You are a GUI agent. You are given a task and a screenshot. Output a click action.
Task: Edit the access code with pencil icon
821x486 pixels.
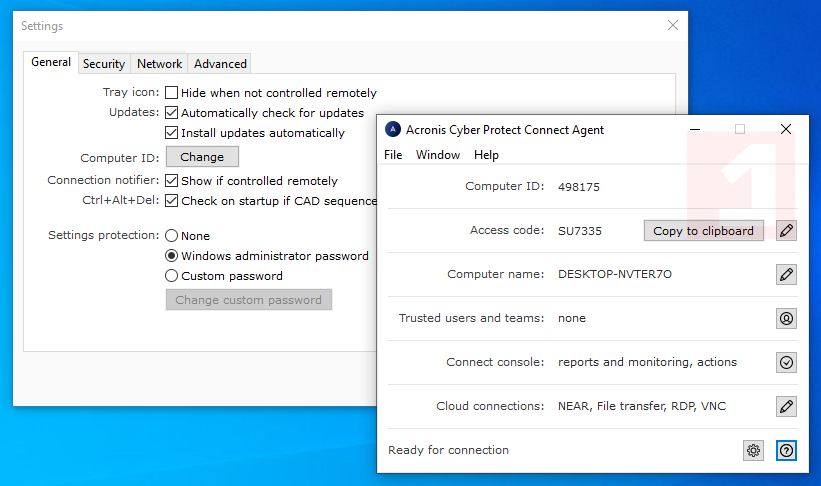click(786, 231)
